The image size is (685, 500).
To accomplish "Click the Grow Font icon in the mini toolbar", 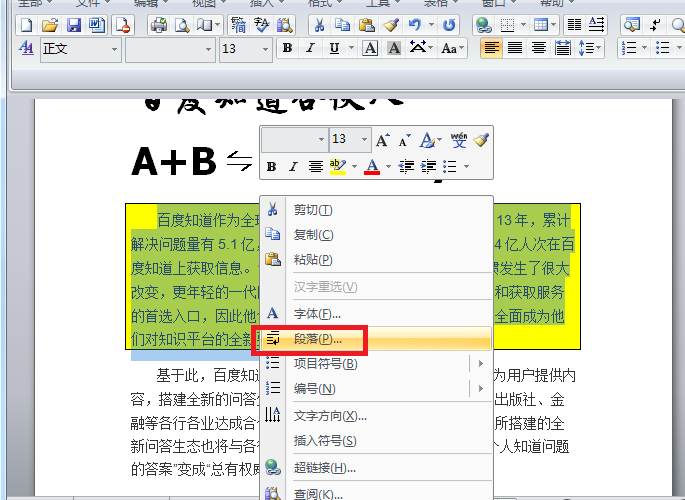I will (383, 140).
